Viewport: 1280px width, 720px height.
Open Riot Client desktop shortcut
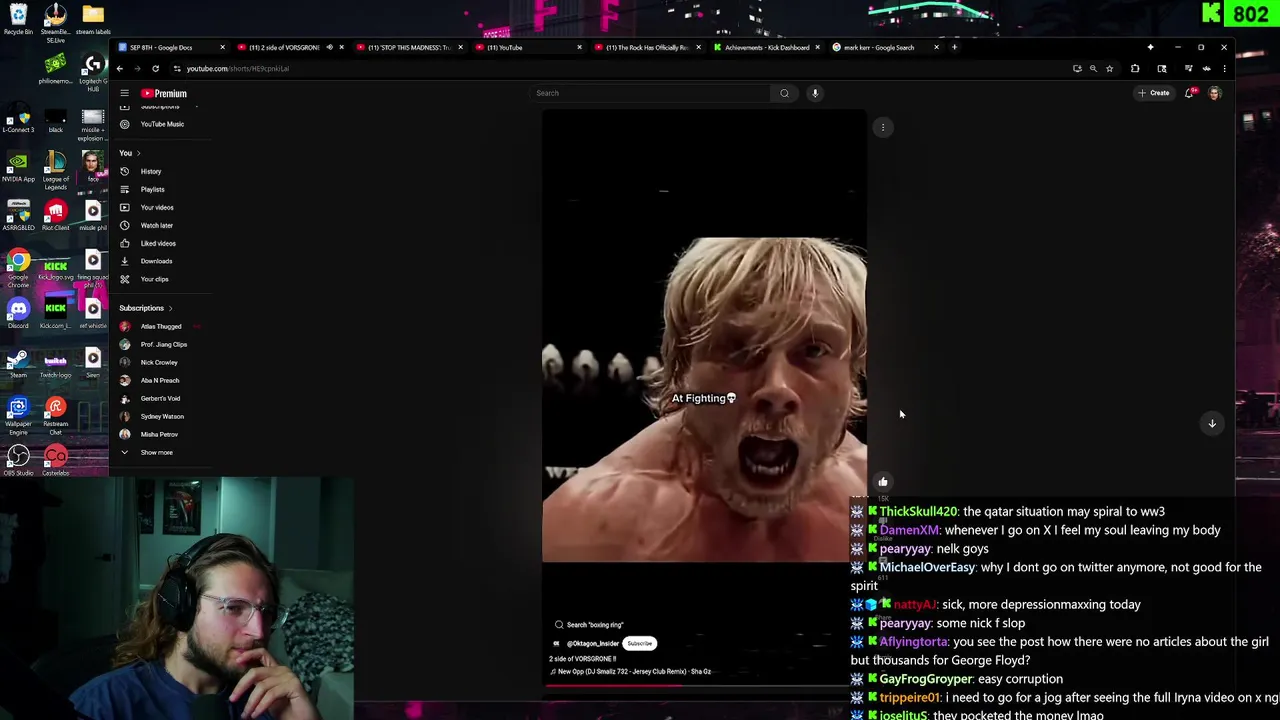(x=55, y=216)
